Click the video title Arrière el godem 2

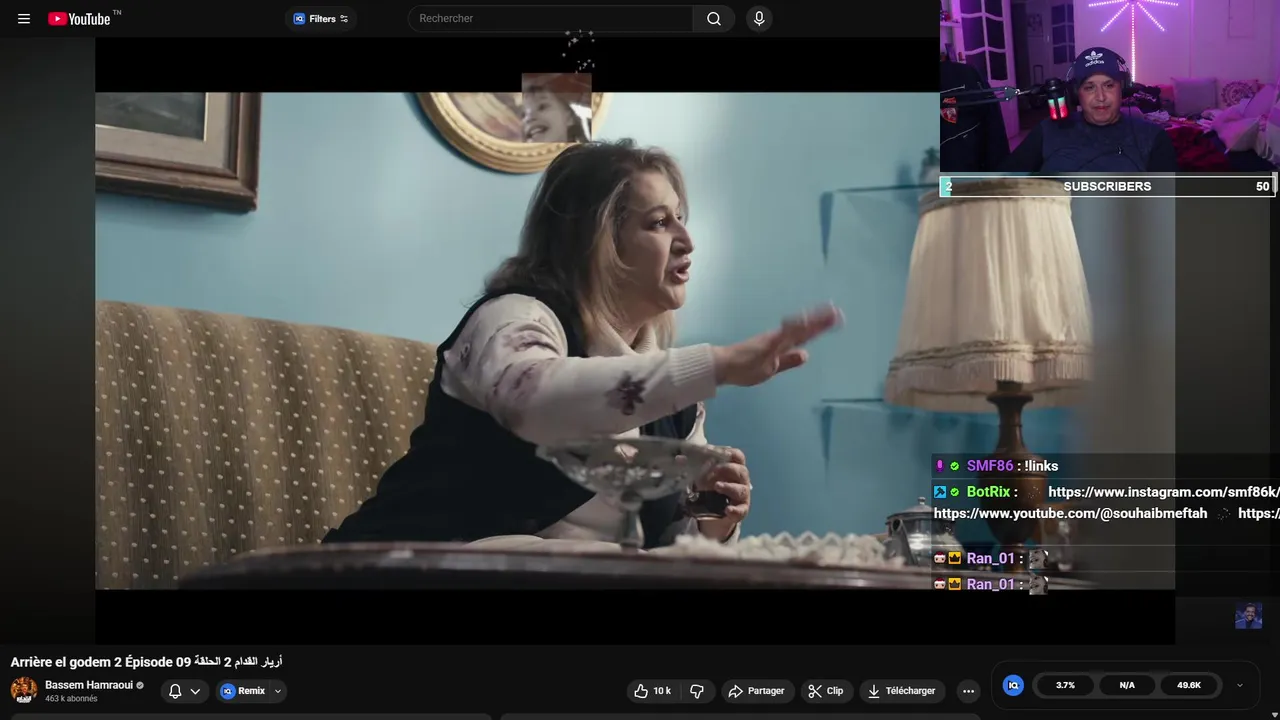(146, 662)
